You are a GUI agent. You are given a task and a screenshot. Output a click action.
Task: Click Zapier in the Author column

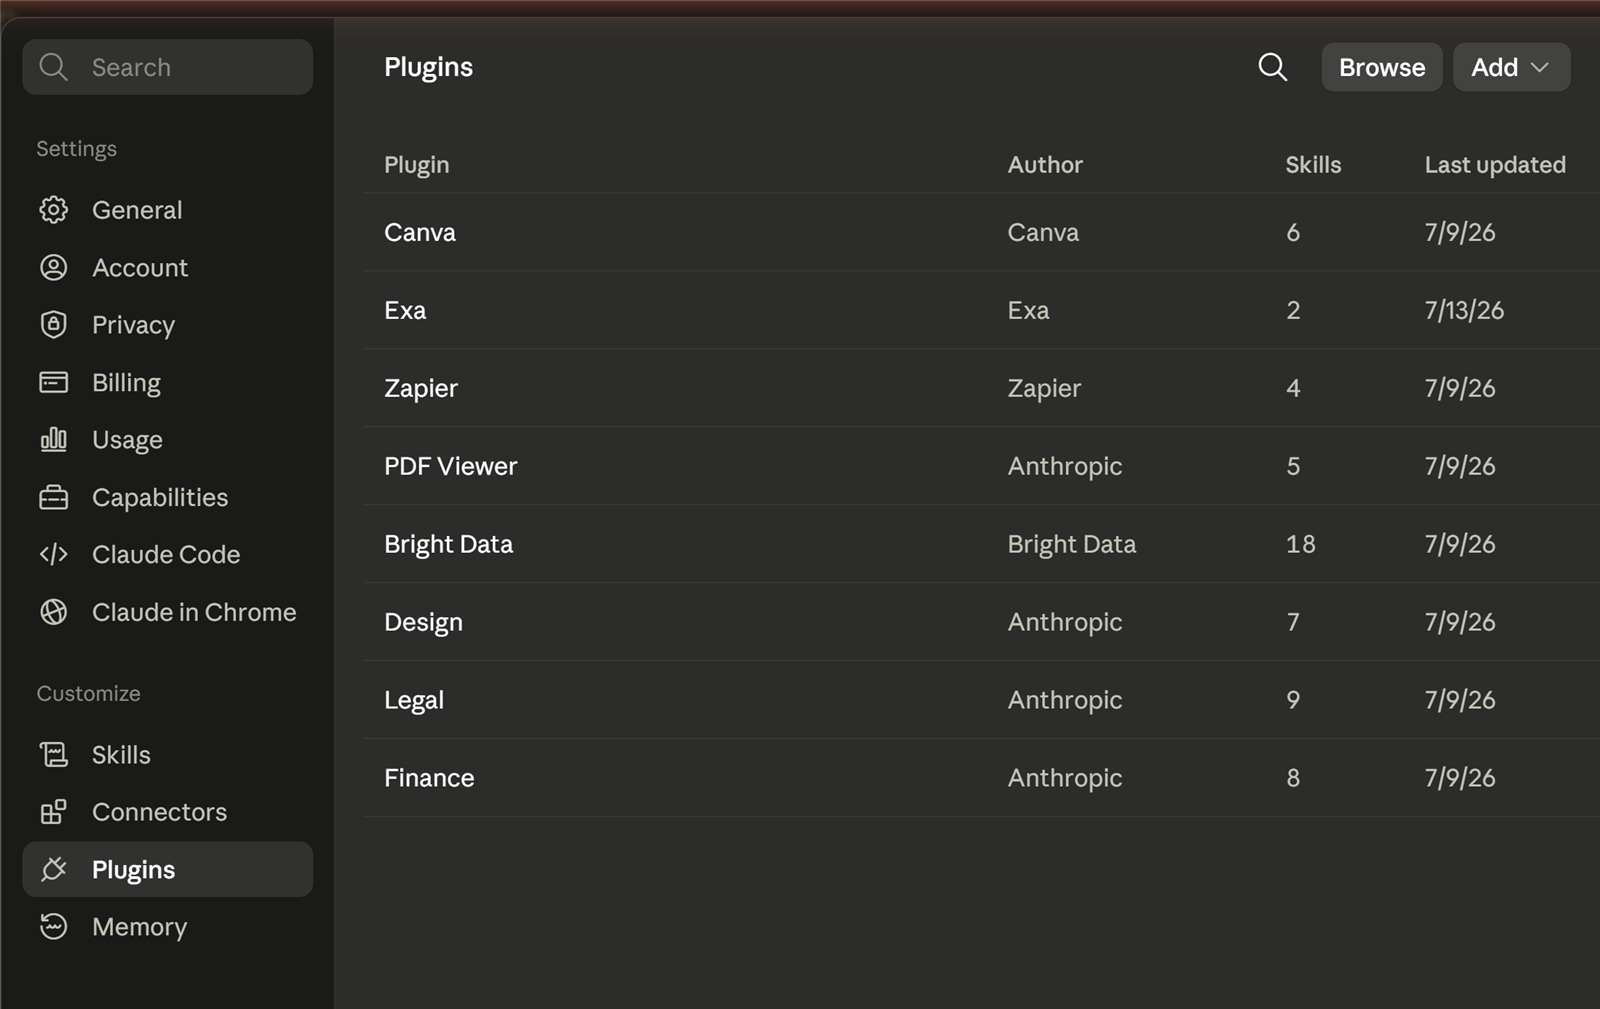[1044, 388]
